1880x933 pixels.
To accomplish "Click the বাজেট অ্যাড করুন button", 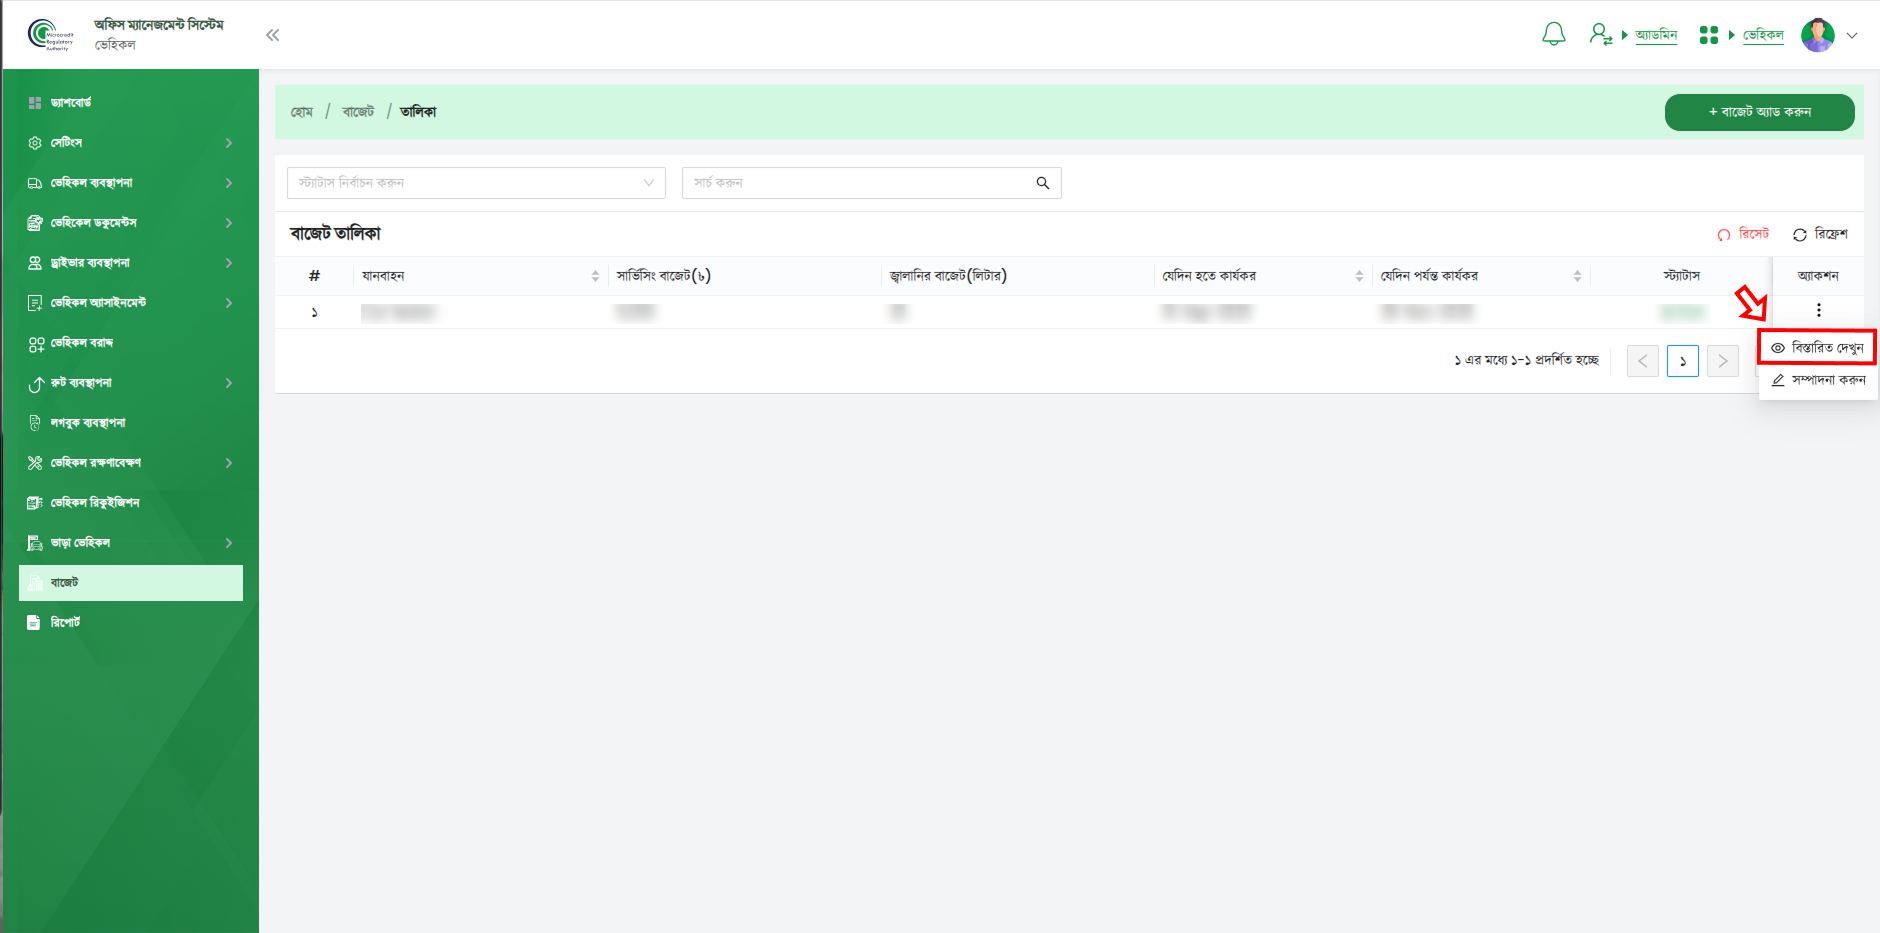I will 1759,112.
